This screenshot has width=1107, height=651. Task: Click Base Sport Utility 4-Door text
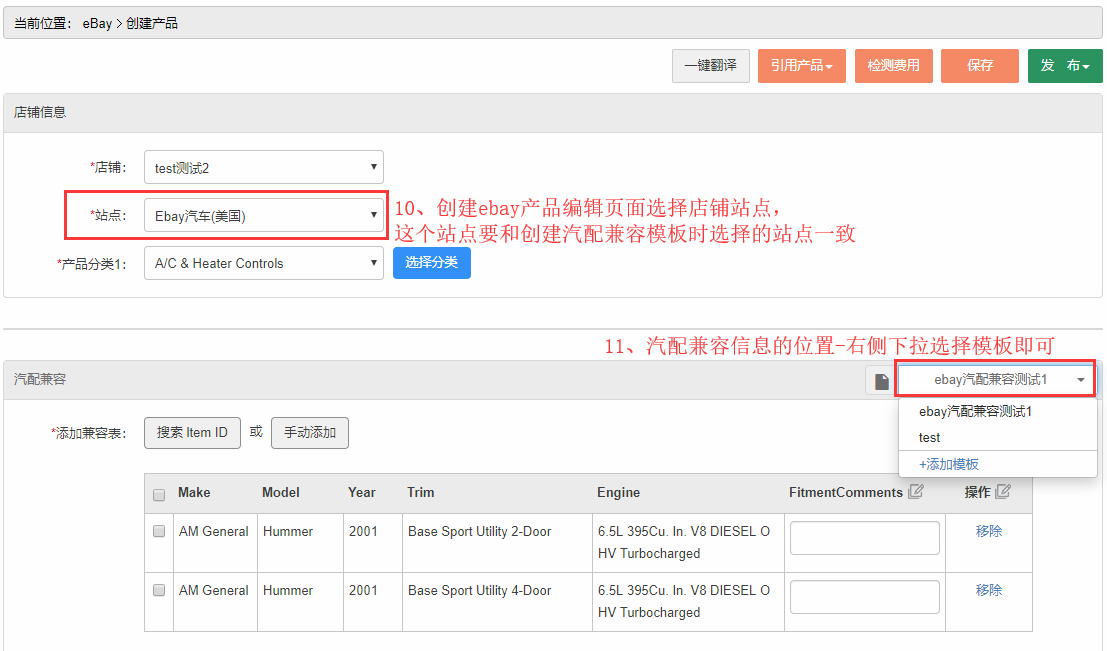point(479,590)
